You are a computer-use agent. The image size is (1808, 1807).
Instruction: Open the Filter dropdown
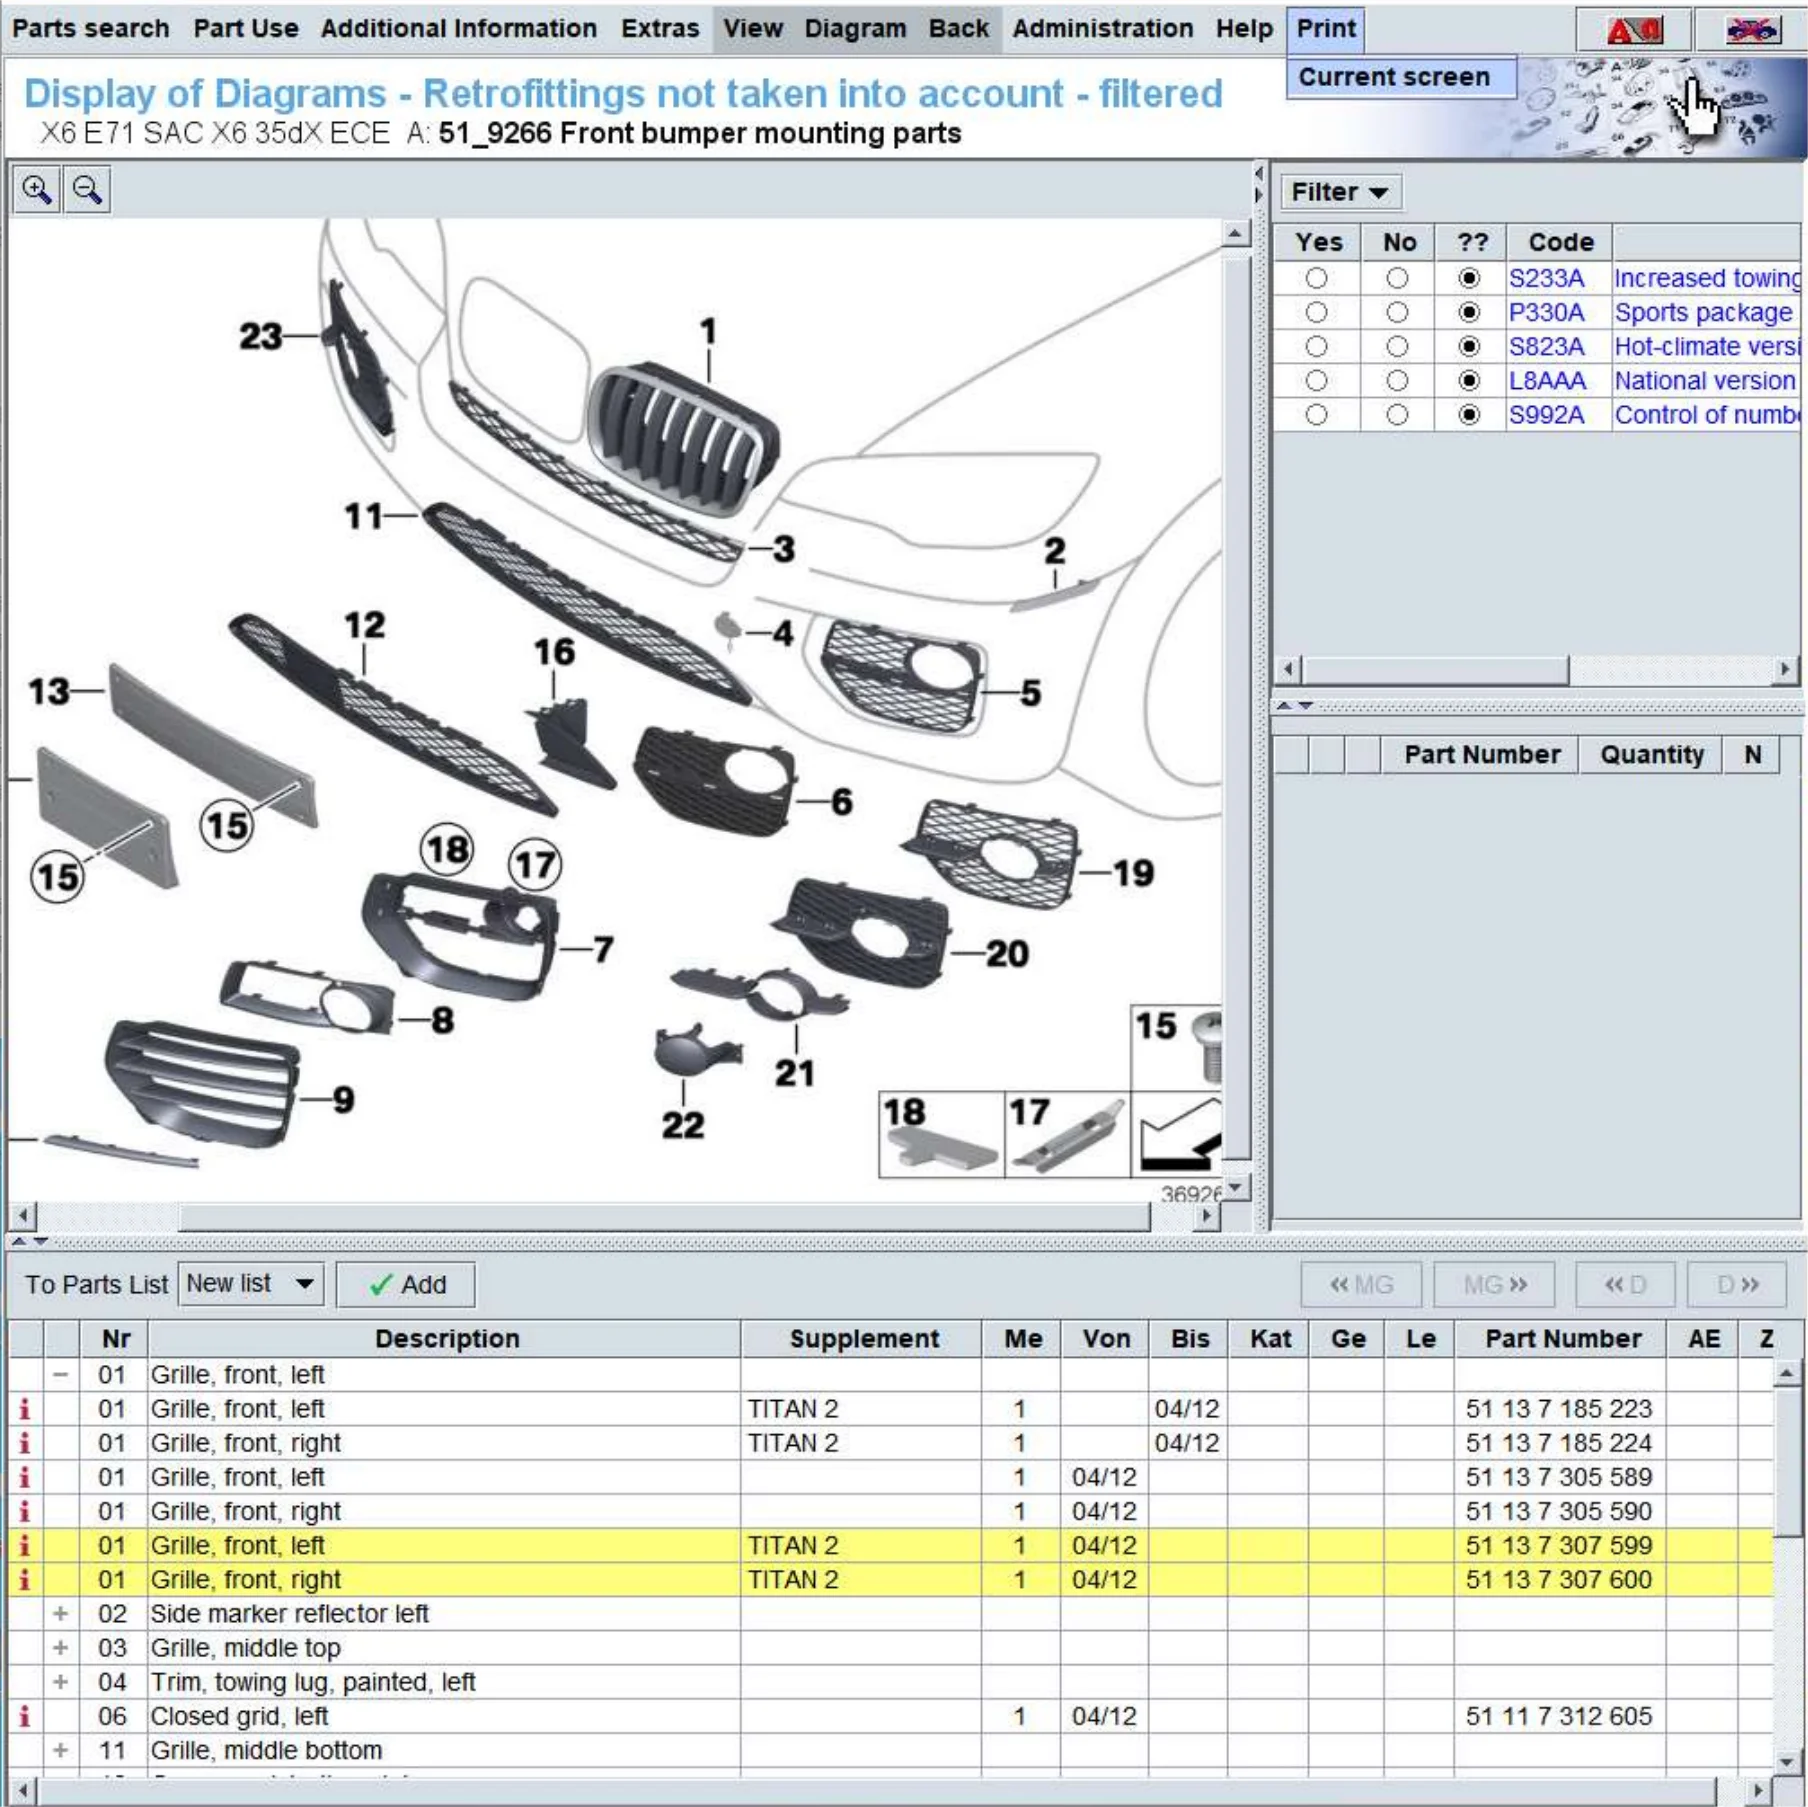[1338, 192]
